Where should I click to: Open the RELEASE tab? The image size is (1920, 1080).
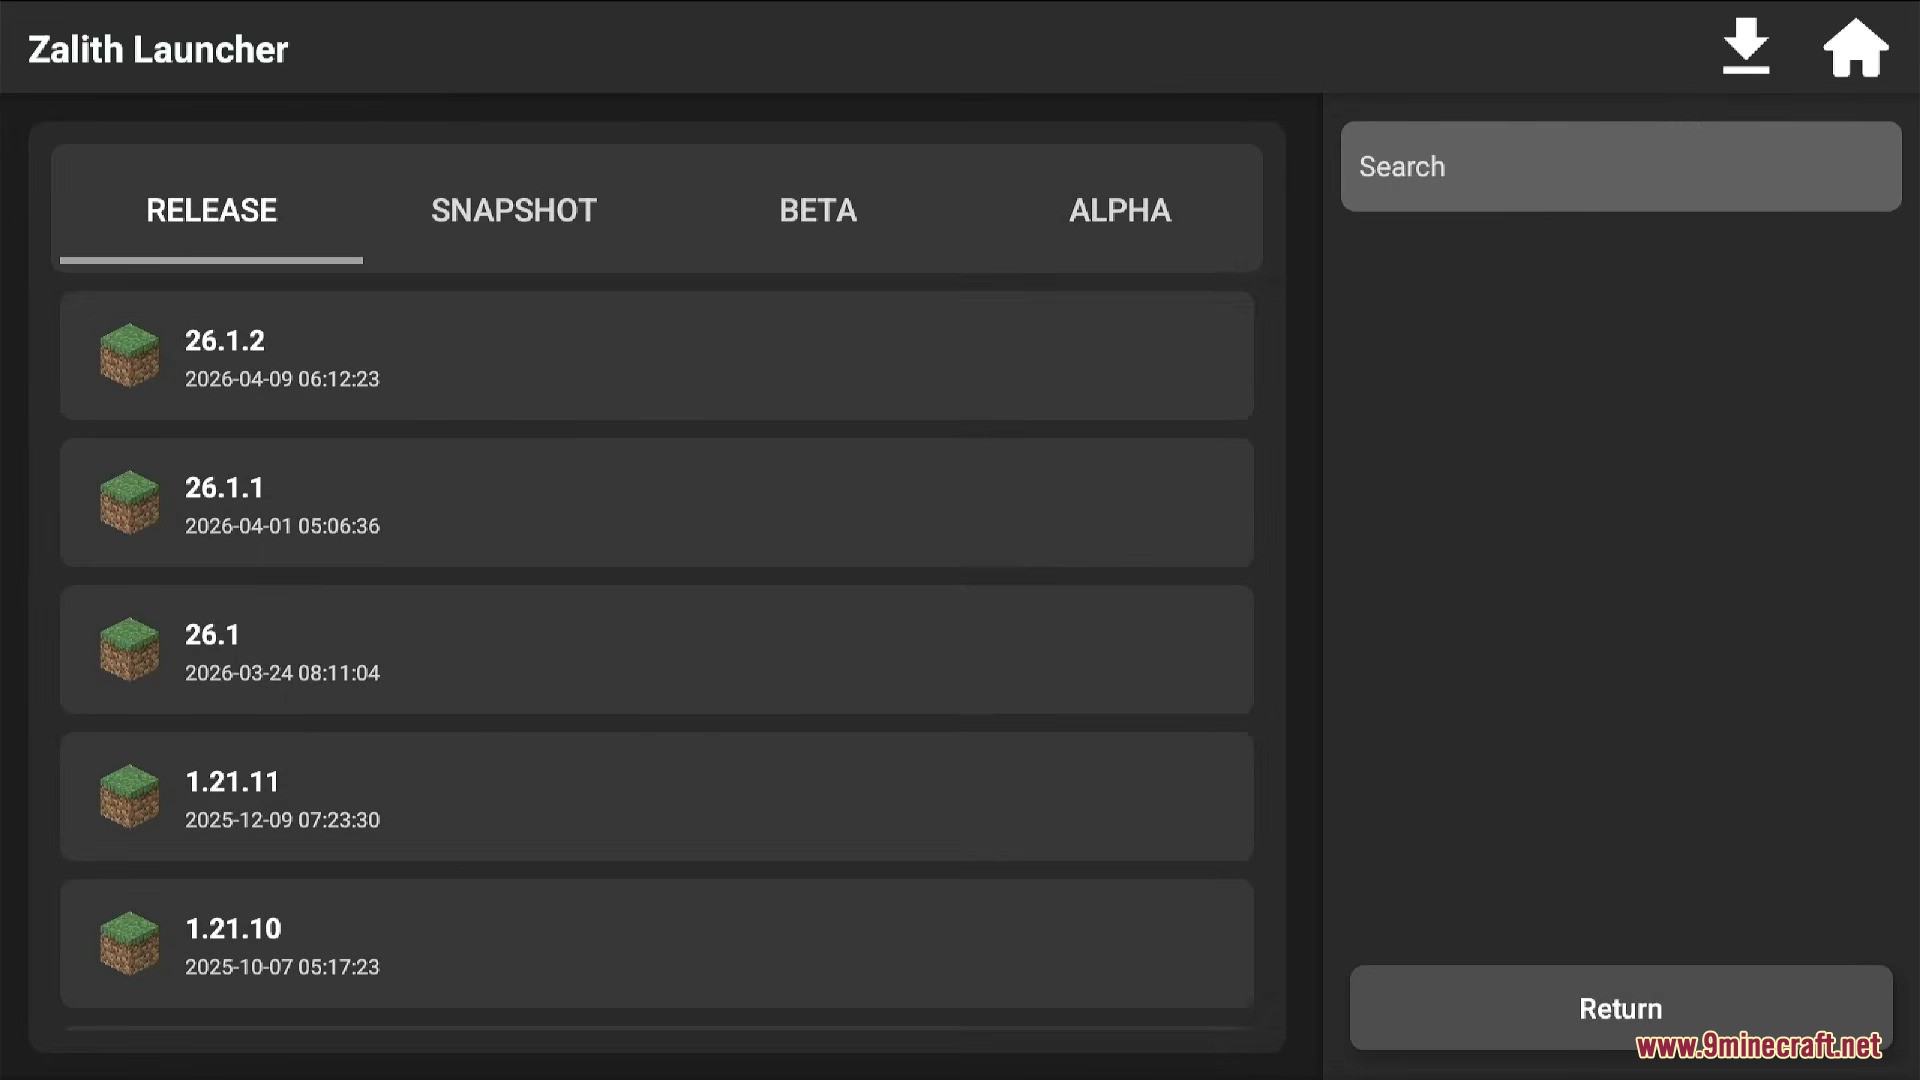click(210, 210)
